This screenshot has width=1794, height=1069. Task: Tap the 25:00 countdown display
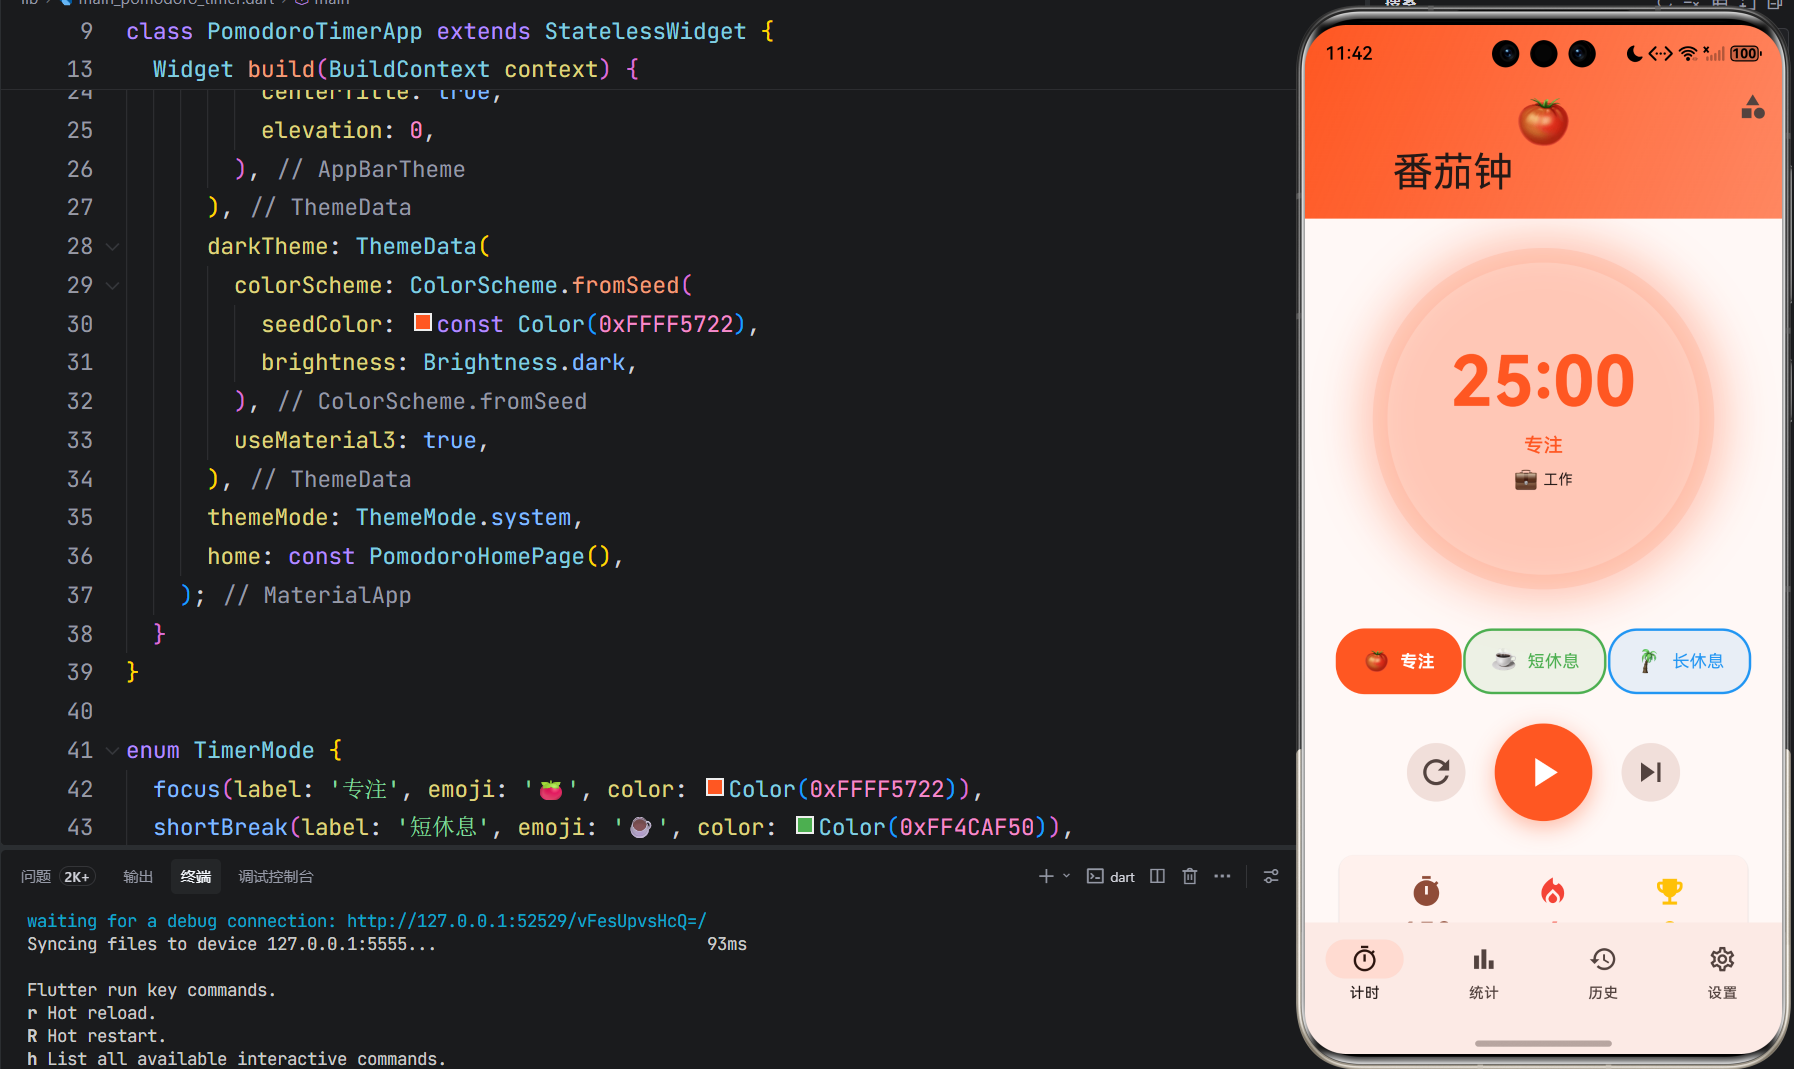[1543, 381]
